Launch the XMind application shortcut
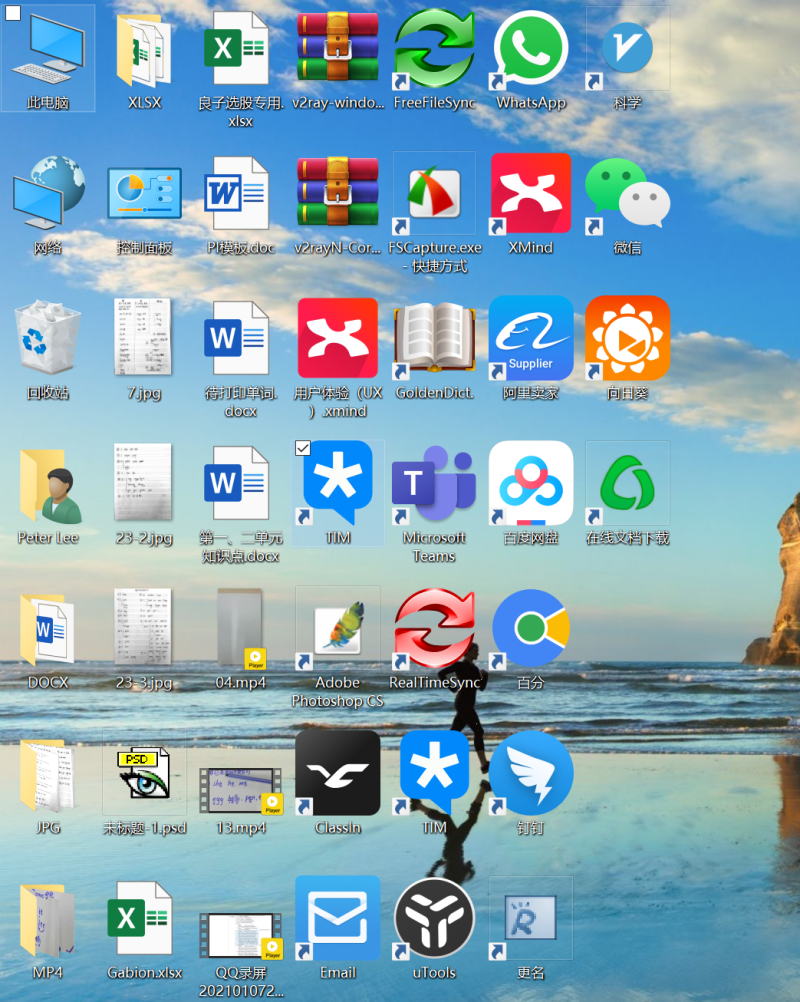Image resolution: width=800 pixels, height=1002 pixels. pos(531,193)
